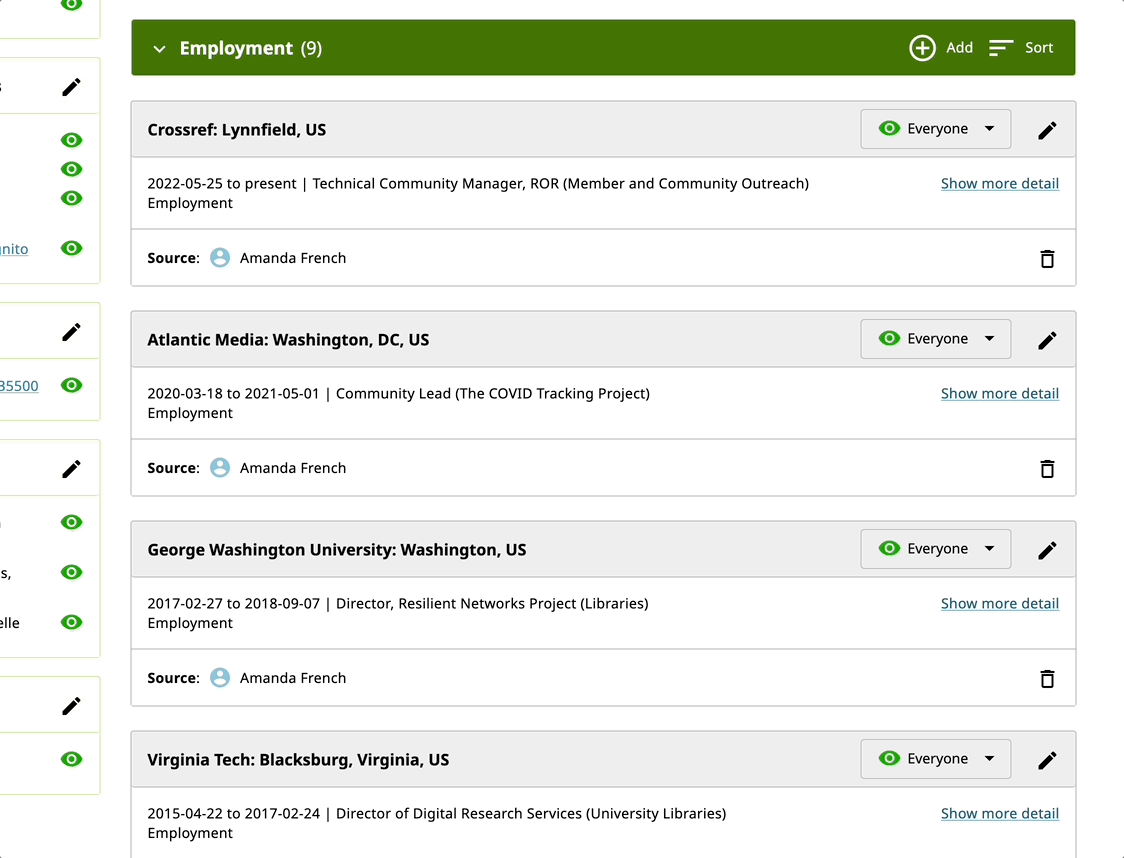This screenshot has height=858, width=1124.
Task: Edit sidebar section containing the 35500 link
Action: [x=72, y=332]
